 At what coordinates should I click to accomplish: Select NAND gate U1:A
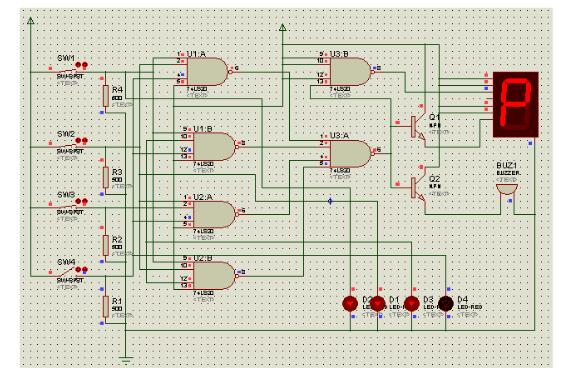pos(207,71)
